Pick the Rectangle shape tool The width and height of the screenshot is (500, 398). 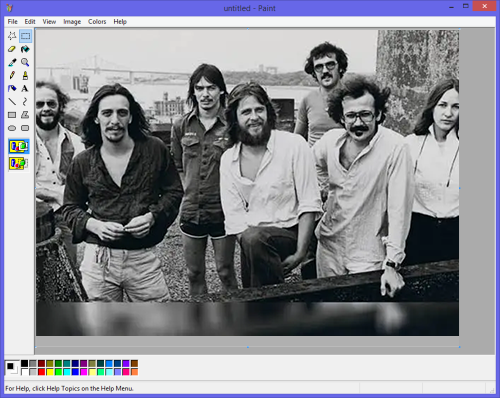12,115
